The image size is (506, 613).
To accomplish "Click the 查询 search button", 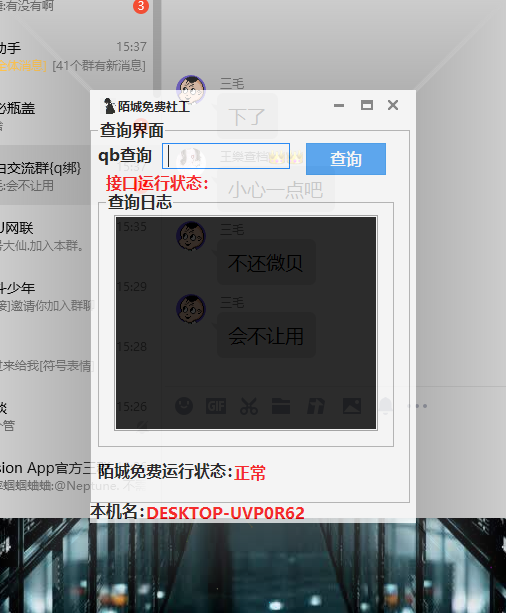I will click(x=346, y=159).
